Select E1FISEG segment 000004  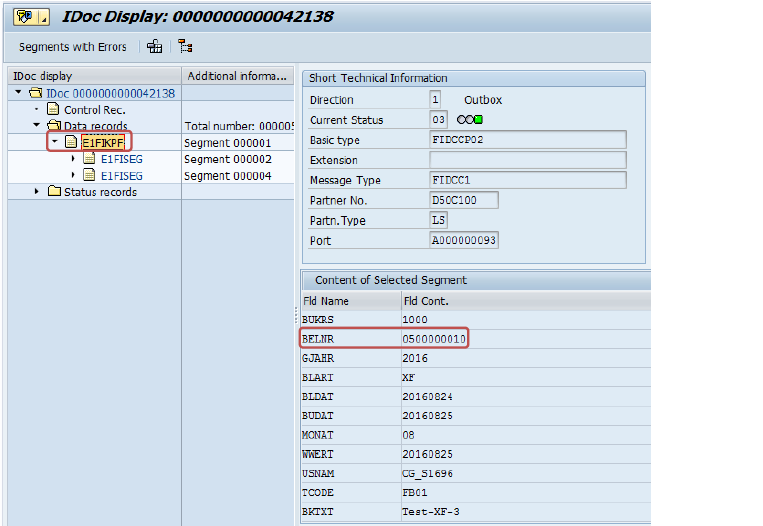coord(121,176)
